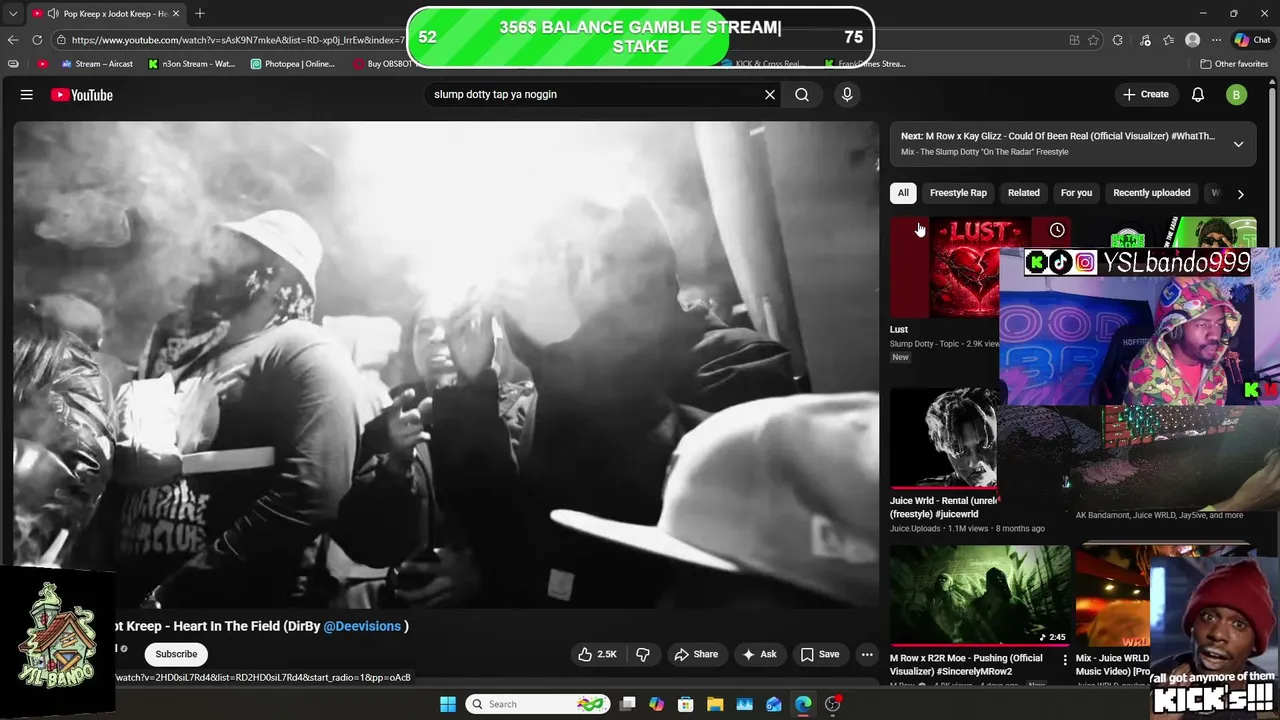Launch Copilot from the taskbar
Image resolution: width=1280 pixels, height=720 pixels.
point(656,704)
